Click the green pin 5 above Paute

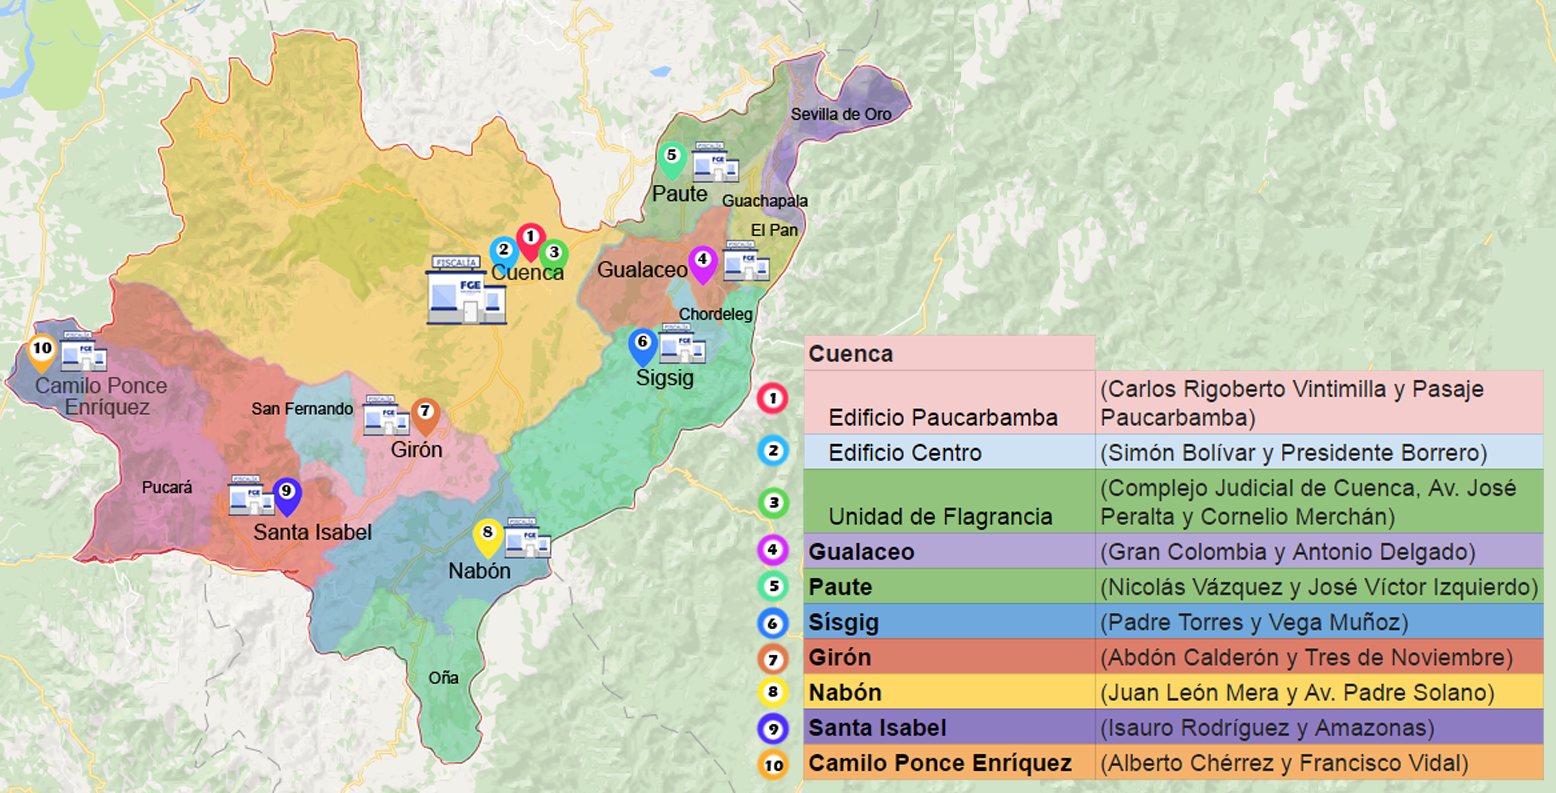pyautogui.click(x=672, y=157)
